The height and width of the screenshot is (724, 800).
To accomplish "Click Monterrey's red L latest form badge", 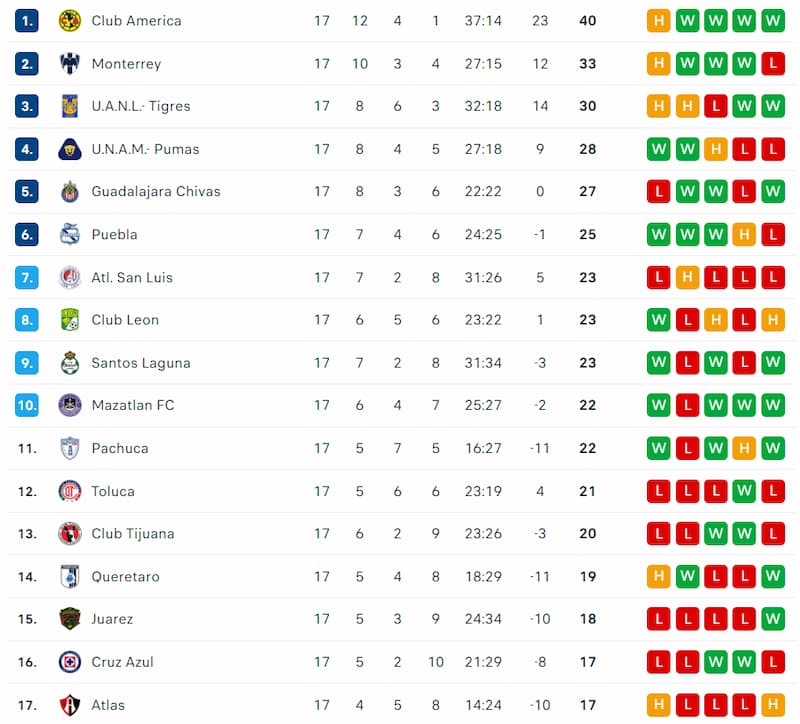I will click(772, 64).
